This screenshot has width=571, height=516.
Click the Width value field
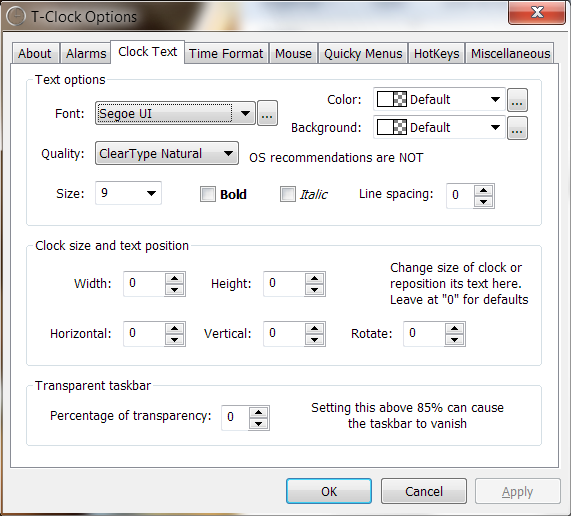[144, 283]
